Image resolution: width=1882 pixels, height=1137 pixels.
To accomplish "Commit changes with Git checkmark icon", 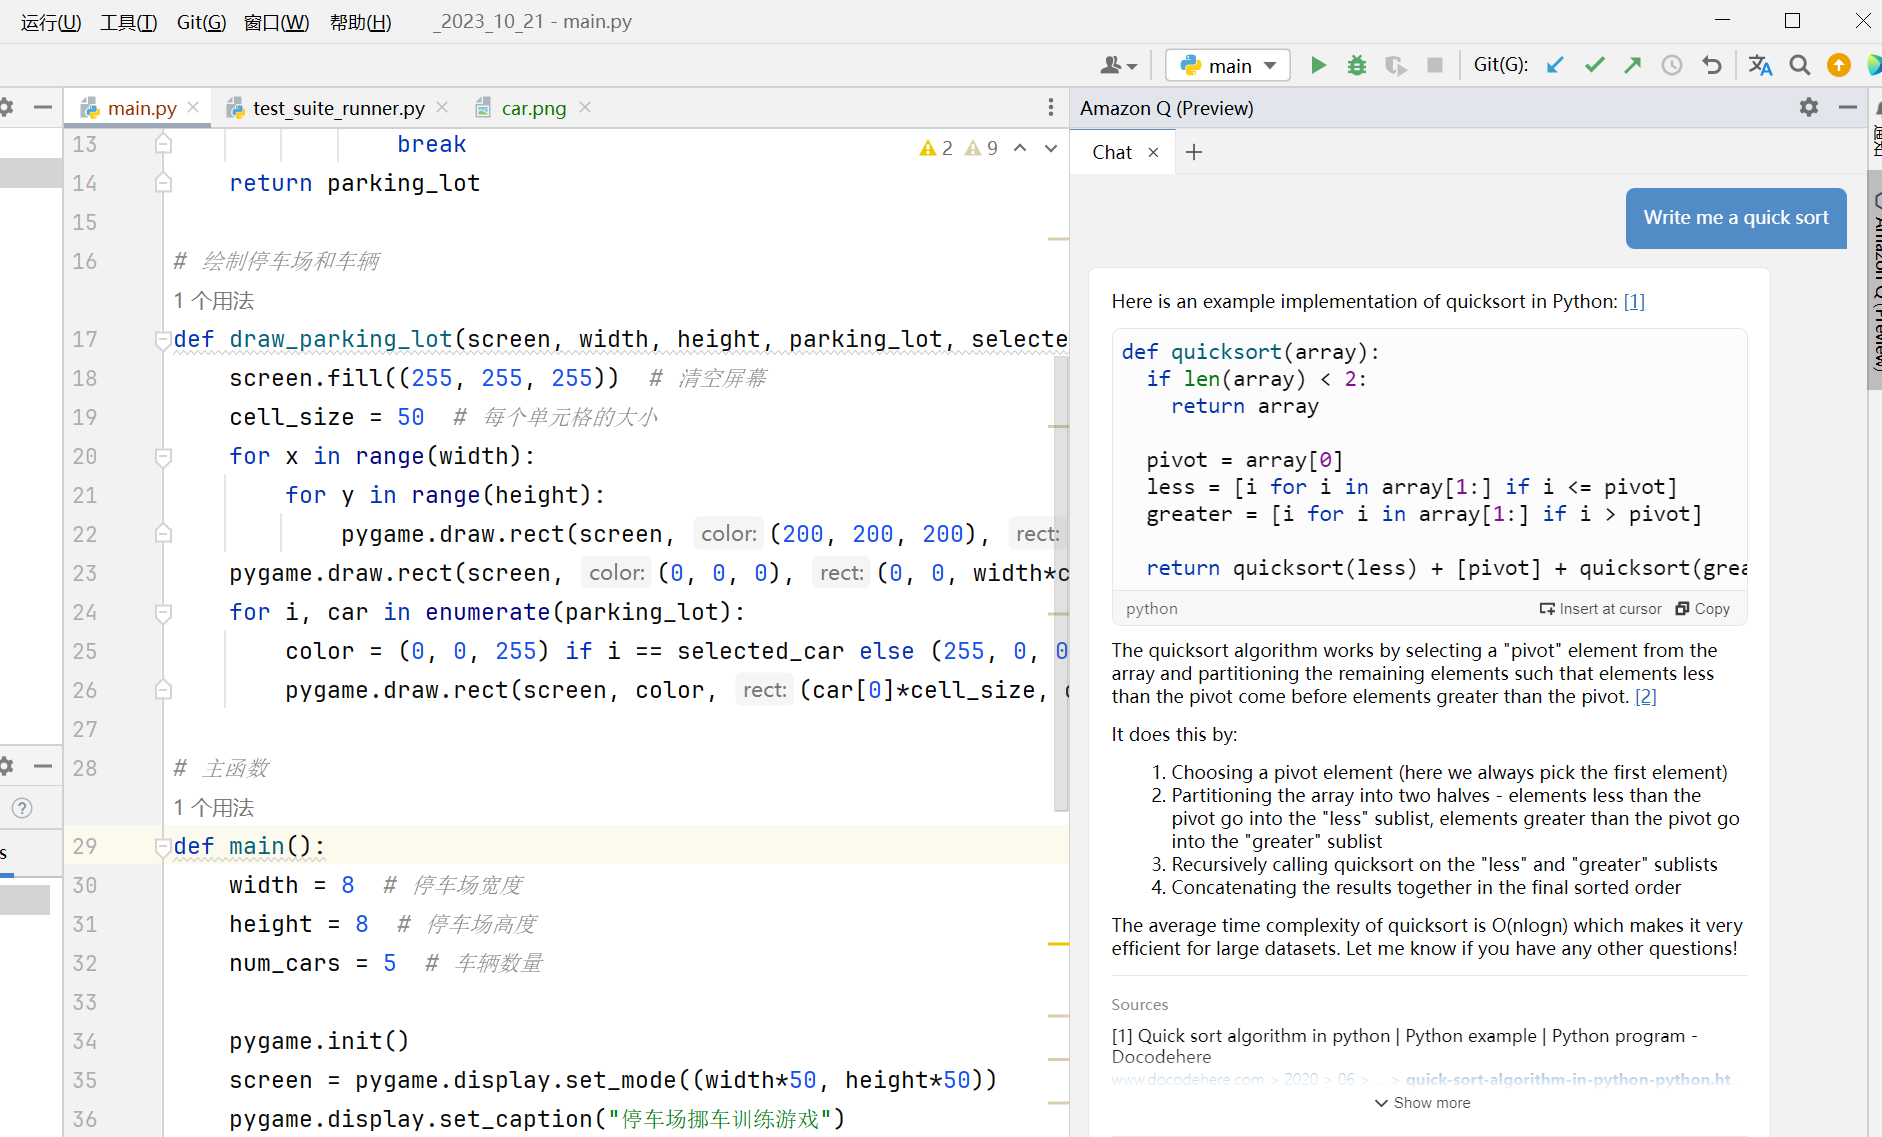I will 1594,66.
